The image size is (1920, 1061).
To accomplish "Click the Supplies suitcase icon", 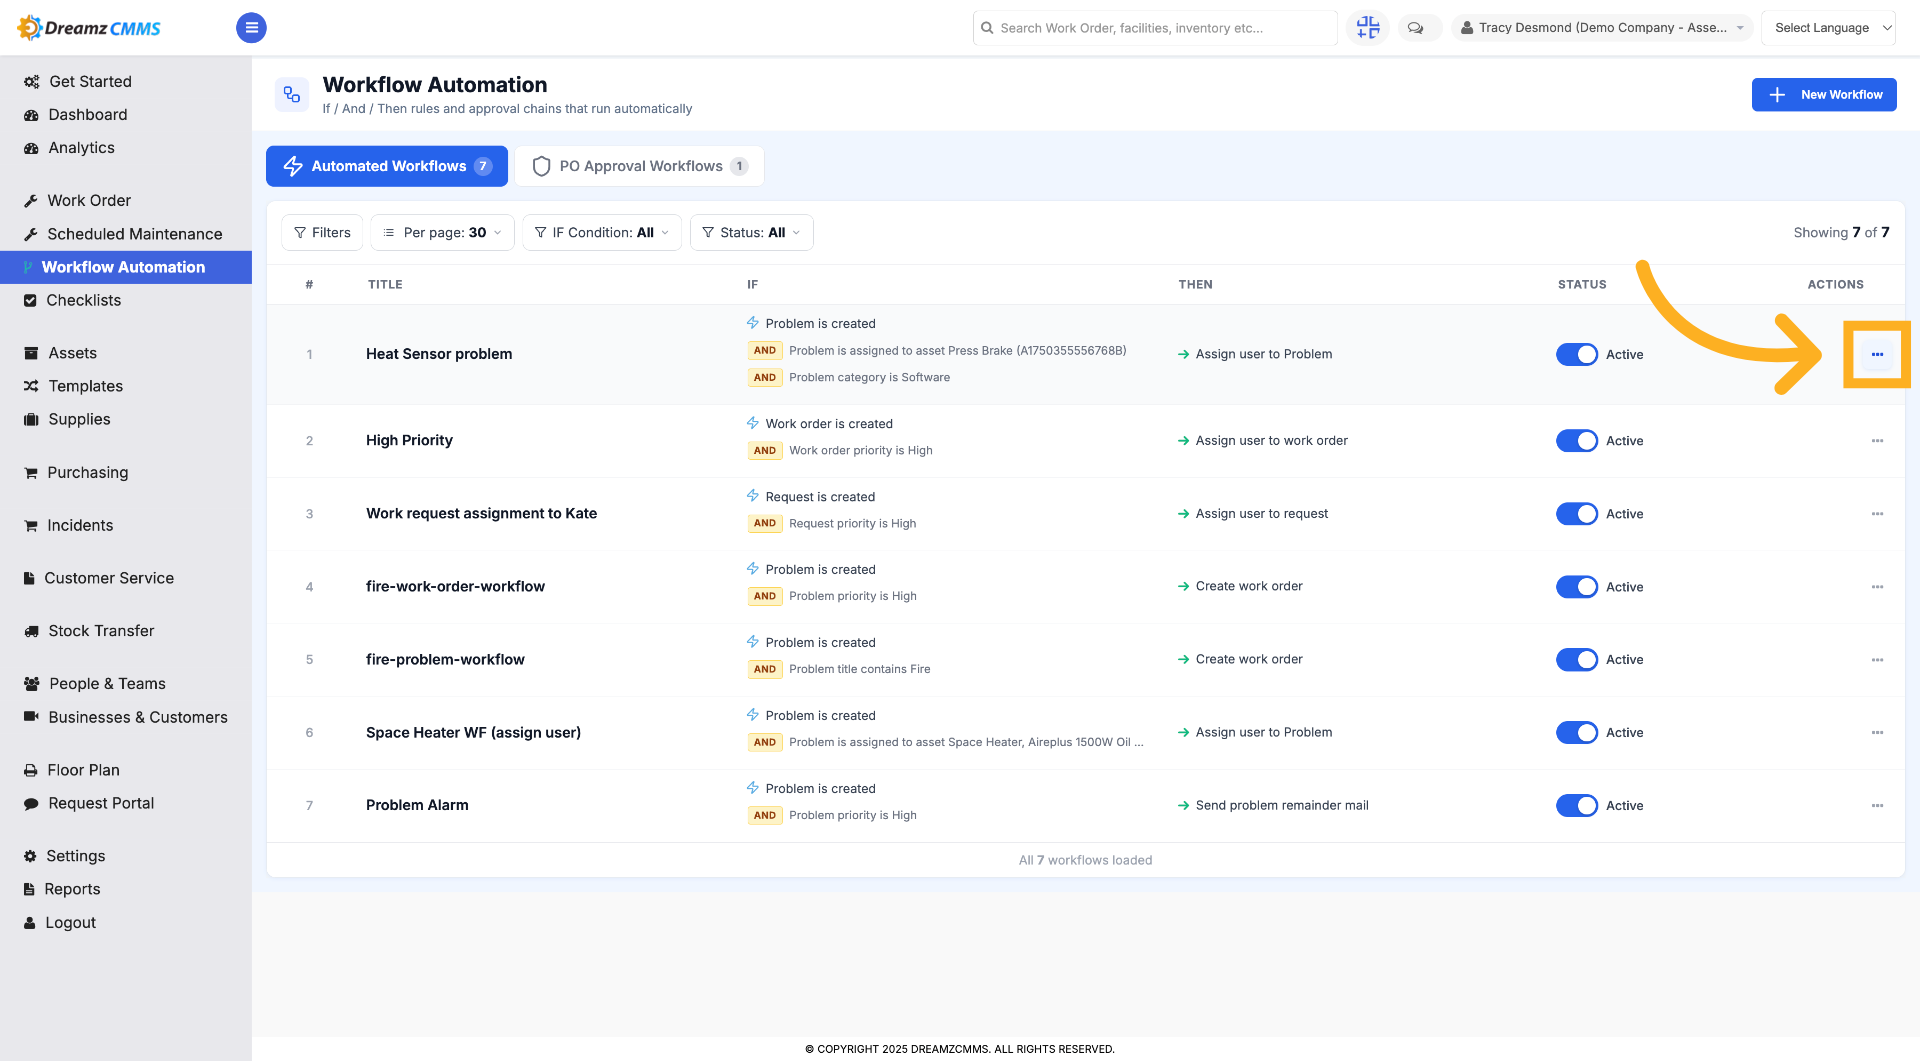I will 31,419.
